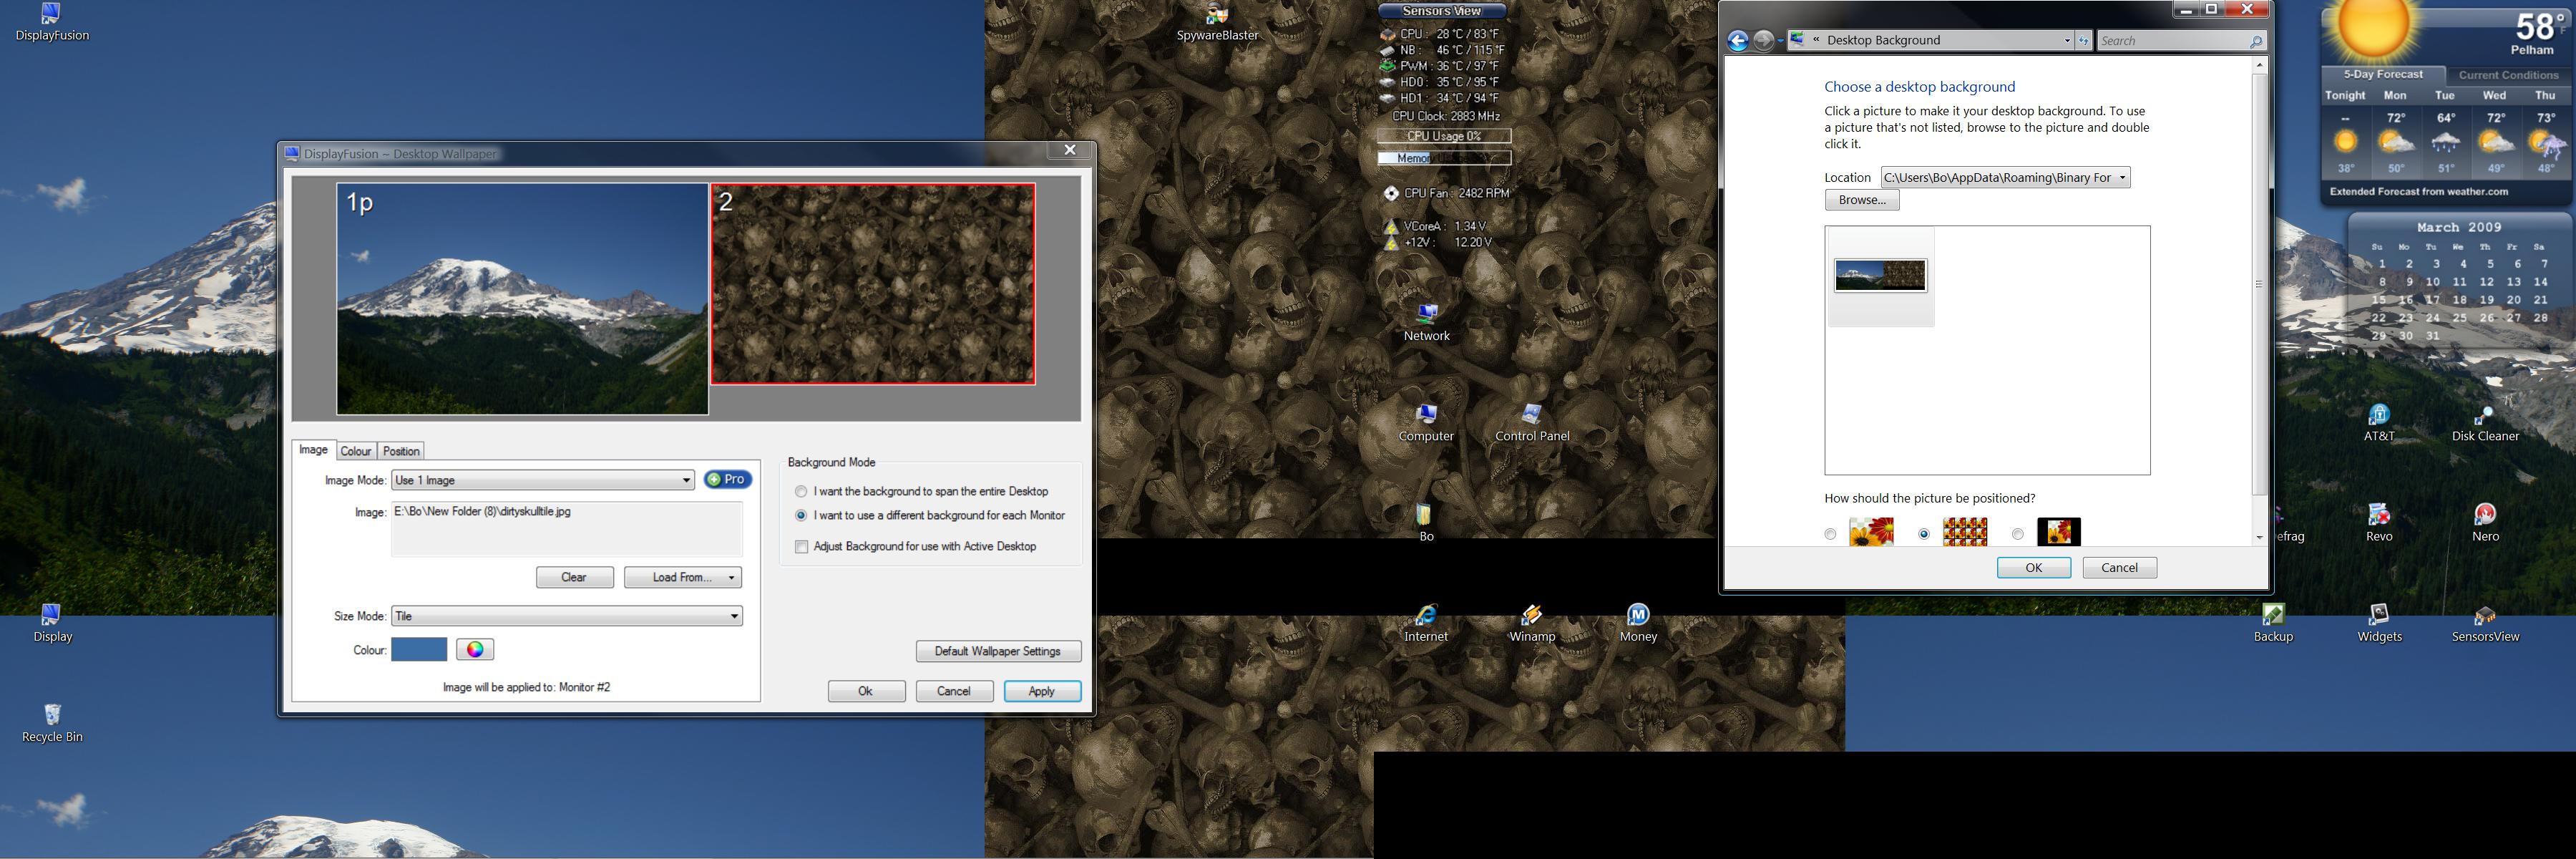Select span the entire Desktop option
2576x859 pixels.
801,492
